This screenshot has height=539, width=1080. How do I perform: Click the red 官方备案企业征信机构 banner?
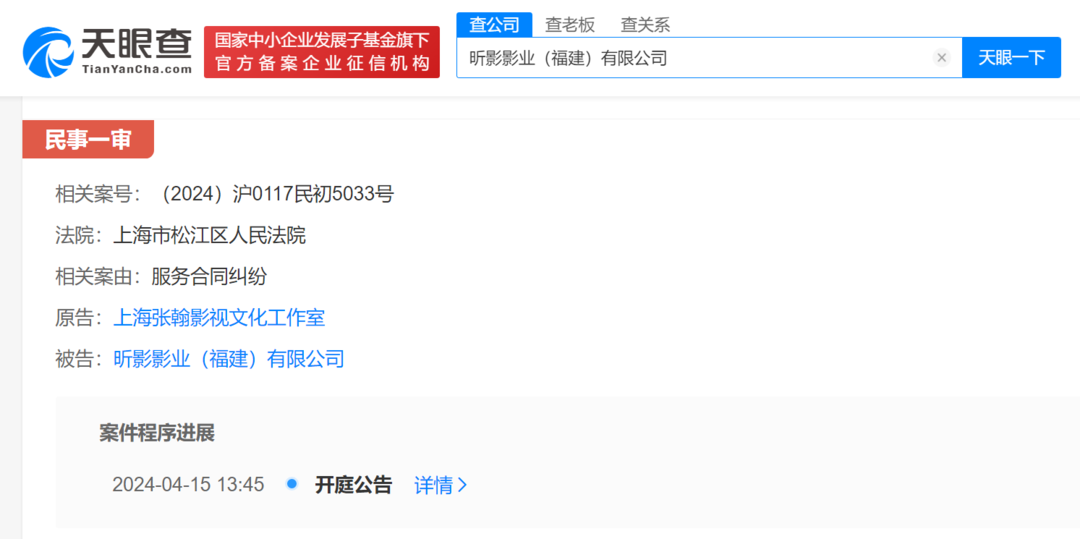coord(322,52)
